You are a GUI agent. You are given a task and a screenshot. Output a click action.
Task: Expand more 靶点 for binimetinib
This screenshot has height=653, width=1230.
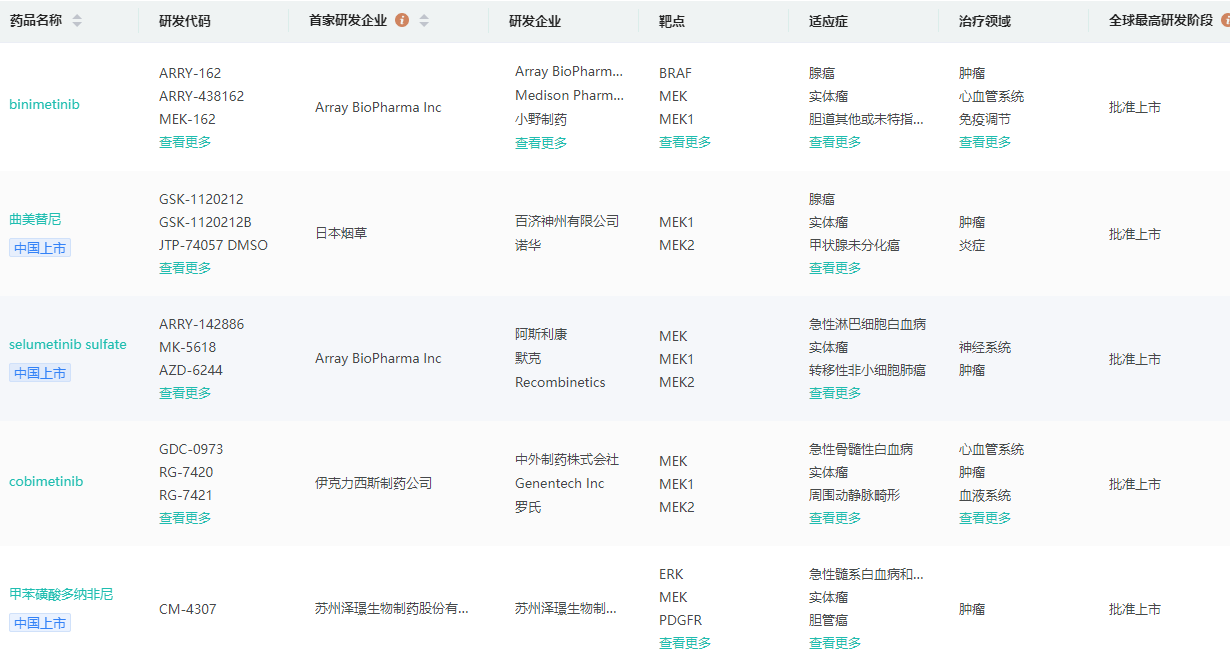pyautogui.click(x=685, y=142)
